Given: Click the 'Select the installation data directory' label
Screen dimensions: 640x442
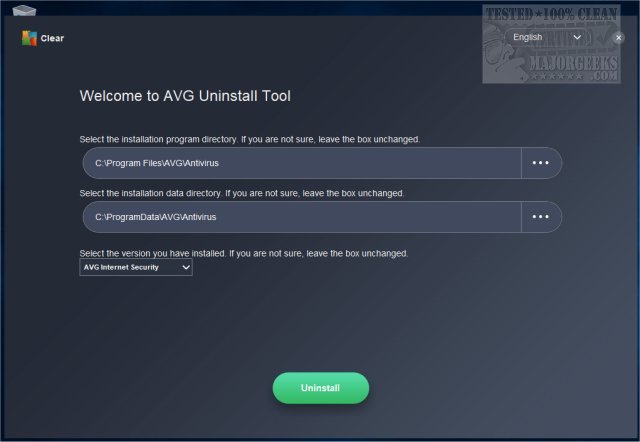Looking at the screenshot, I should click(242, 193).
